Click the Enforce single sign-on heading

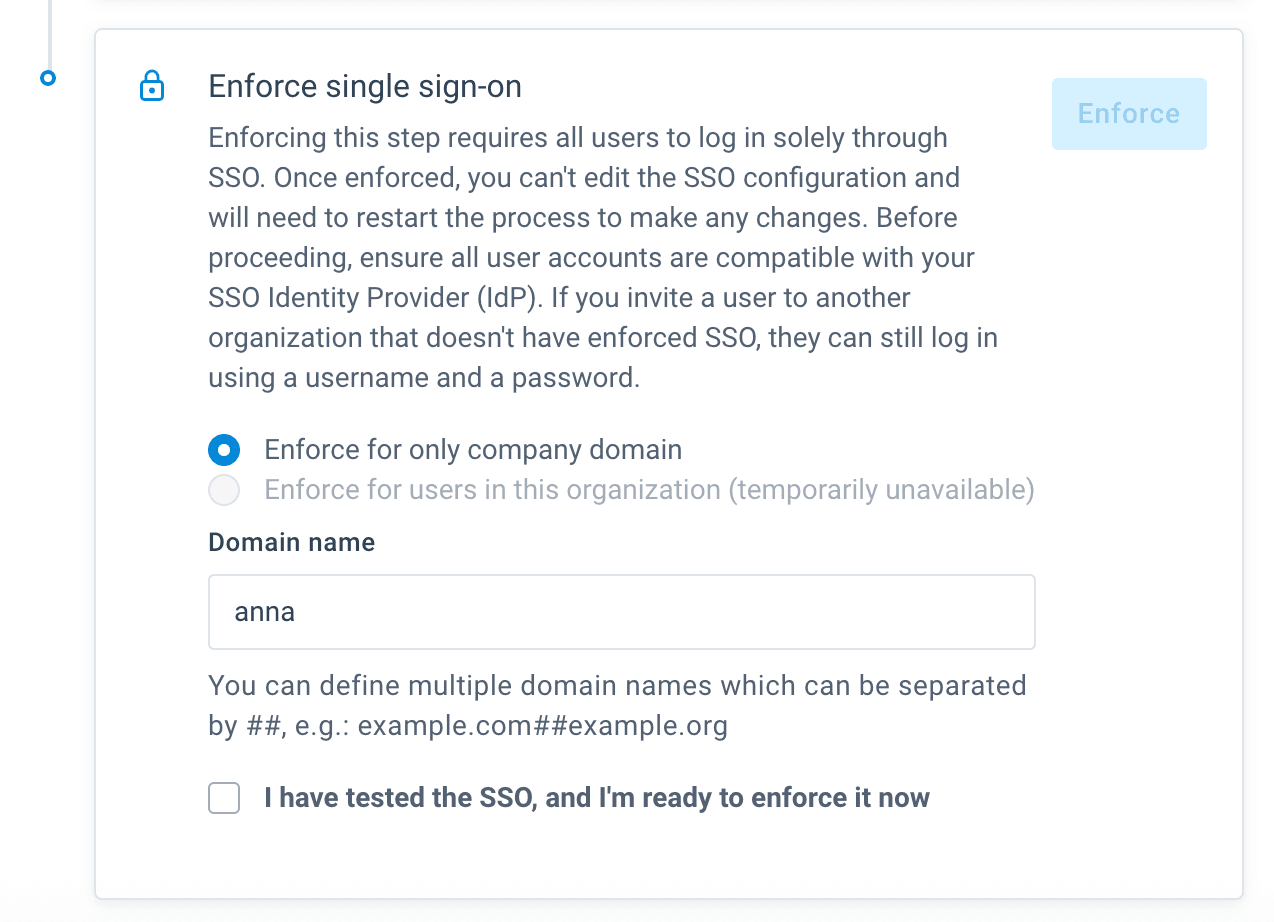tap(364, 87)
